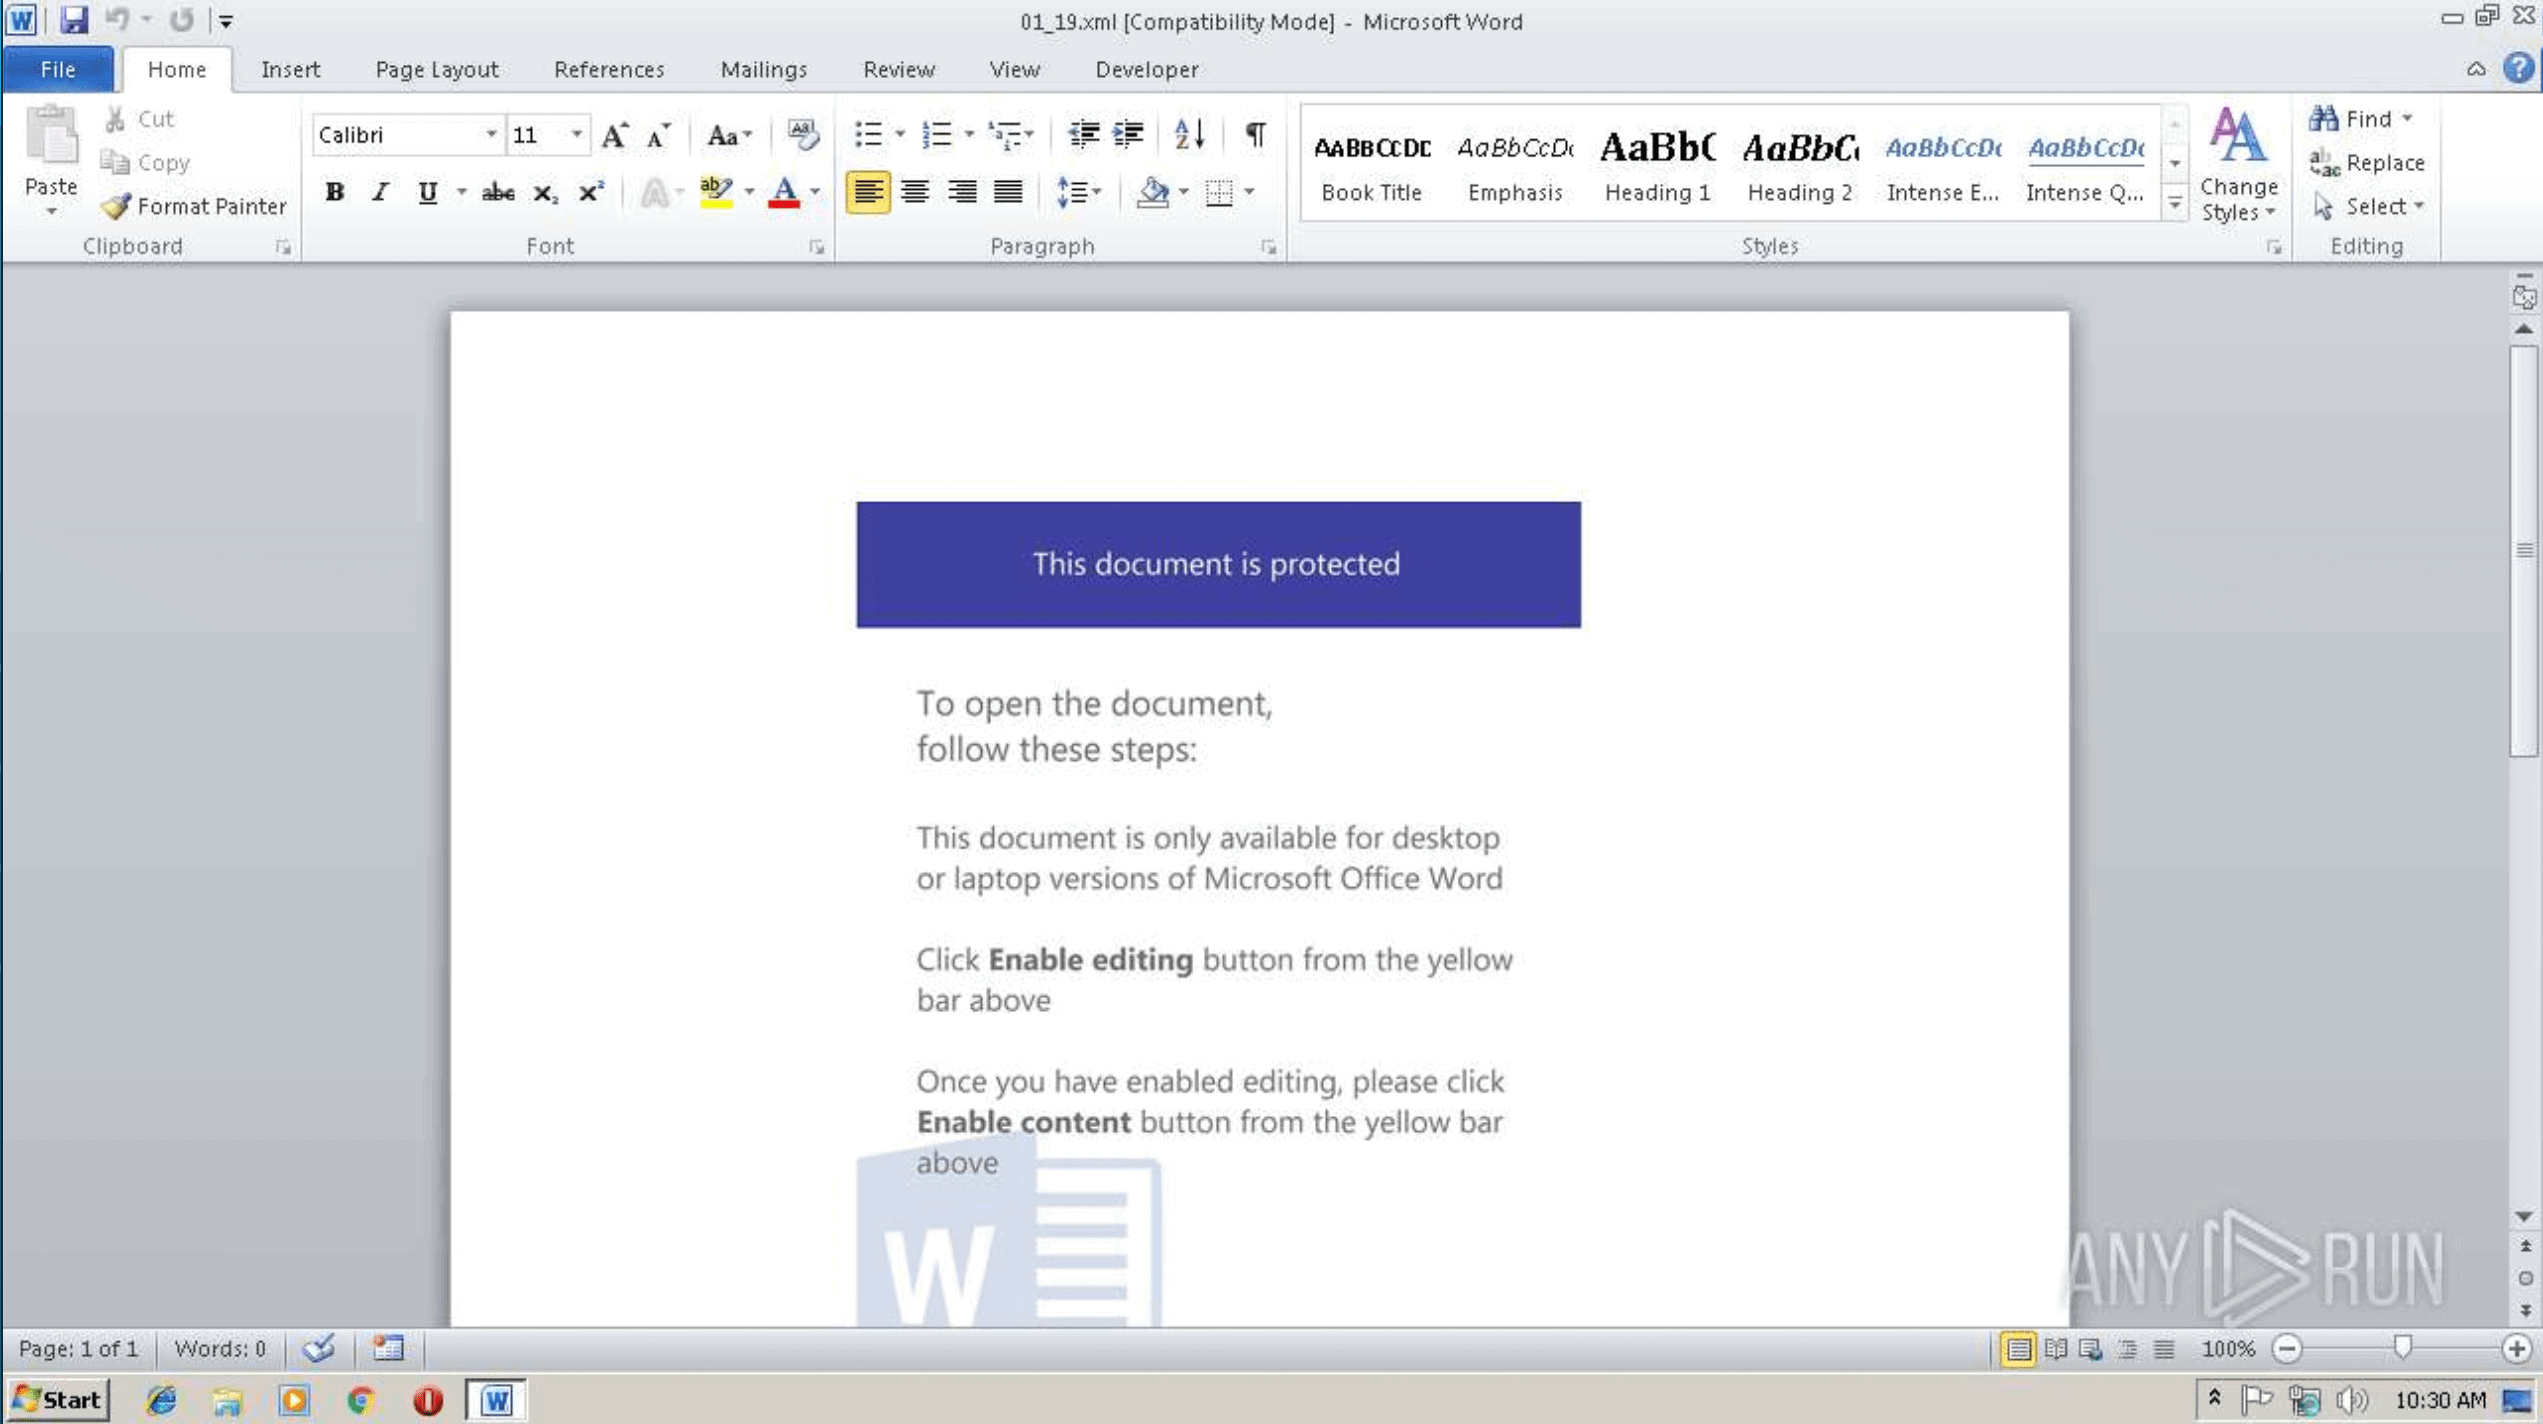The image size is (2543, 1424).
Task: Open the font name dropdown
Action: point(490,135)
